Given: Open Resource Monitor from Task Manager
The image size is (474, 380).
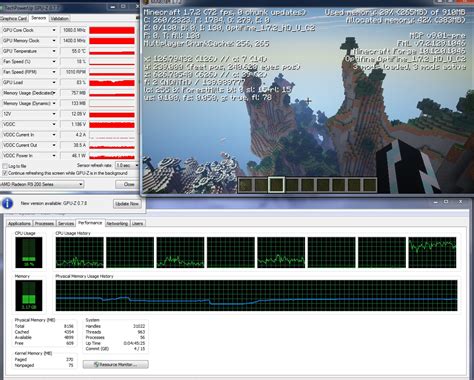Looking at the screenshot, I should coord(116,364).
